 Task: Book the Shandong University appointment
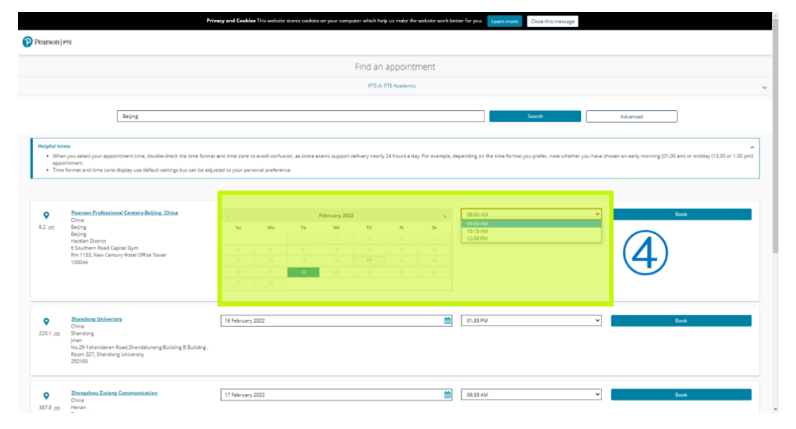tap(681, 320)
